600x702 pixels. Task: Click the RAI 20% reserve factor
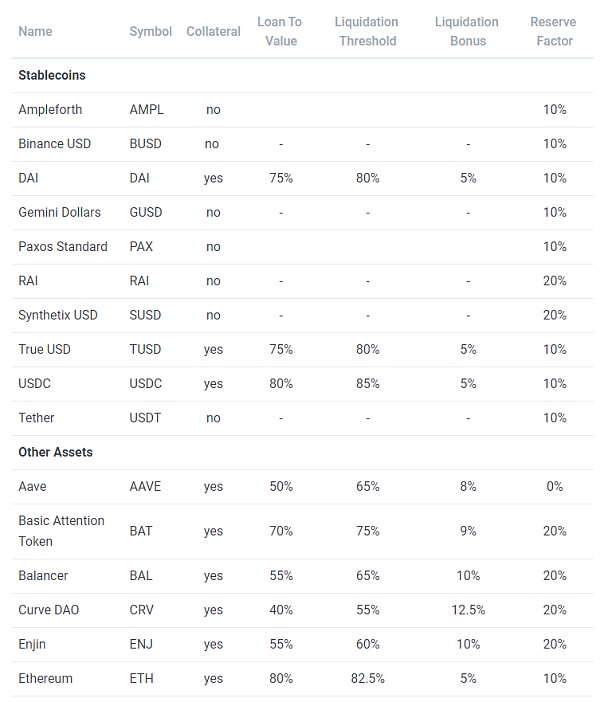pos(554,281)
